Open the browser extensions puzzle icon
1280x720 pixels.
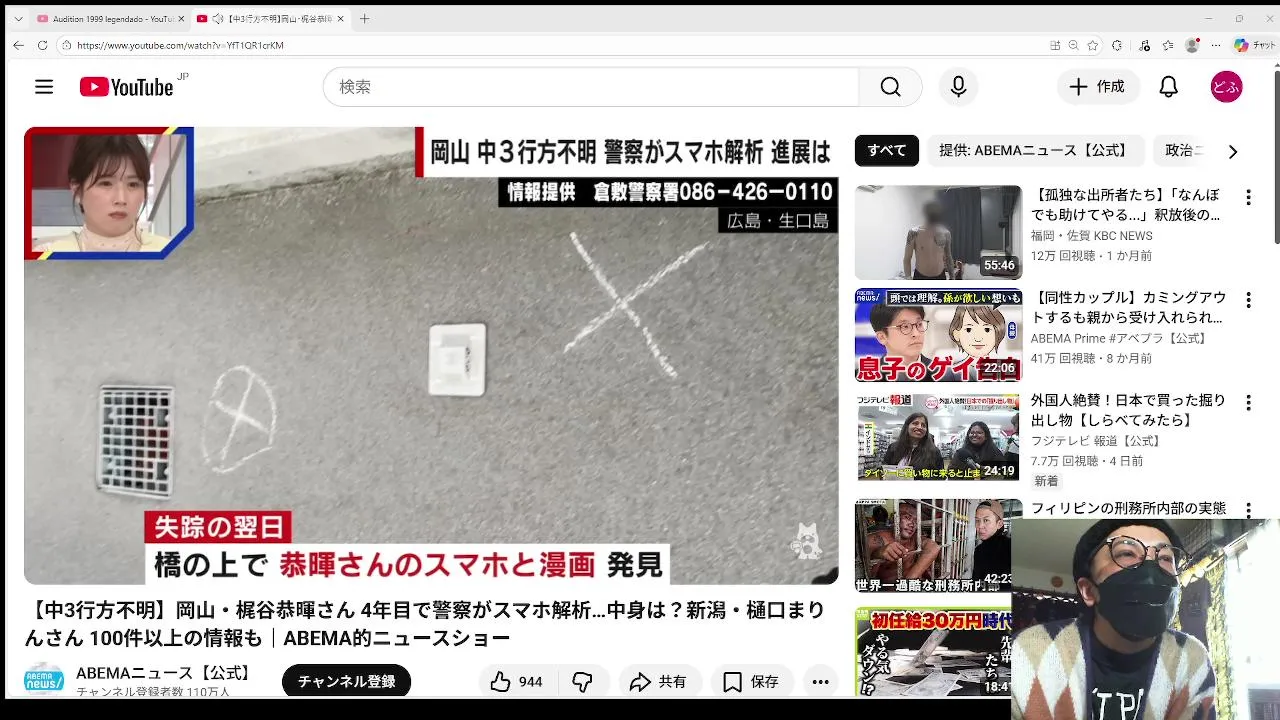[x=1117, y=45]
